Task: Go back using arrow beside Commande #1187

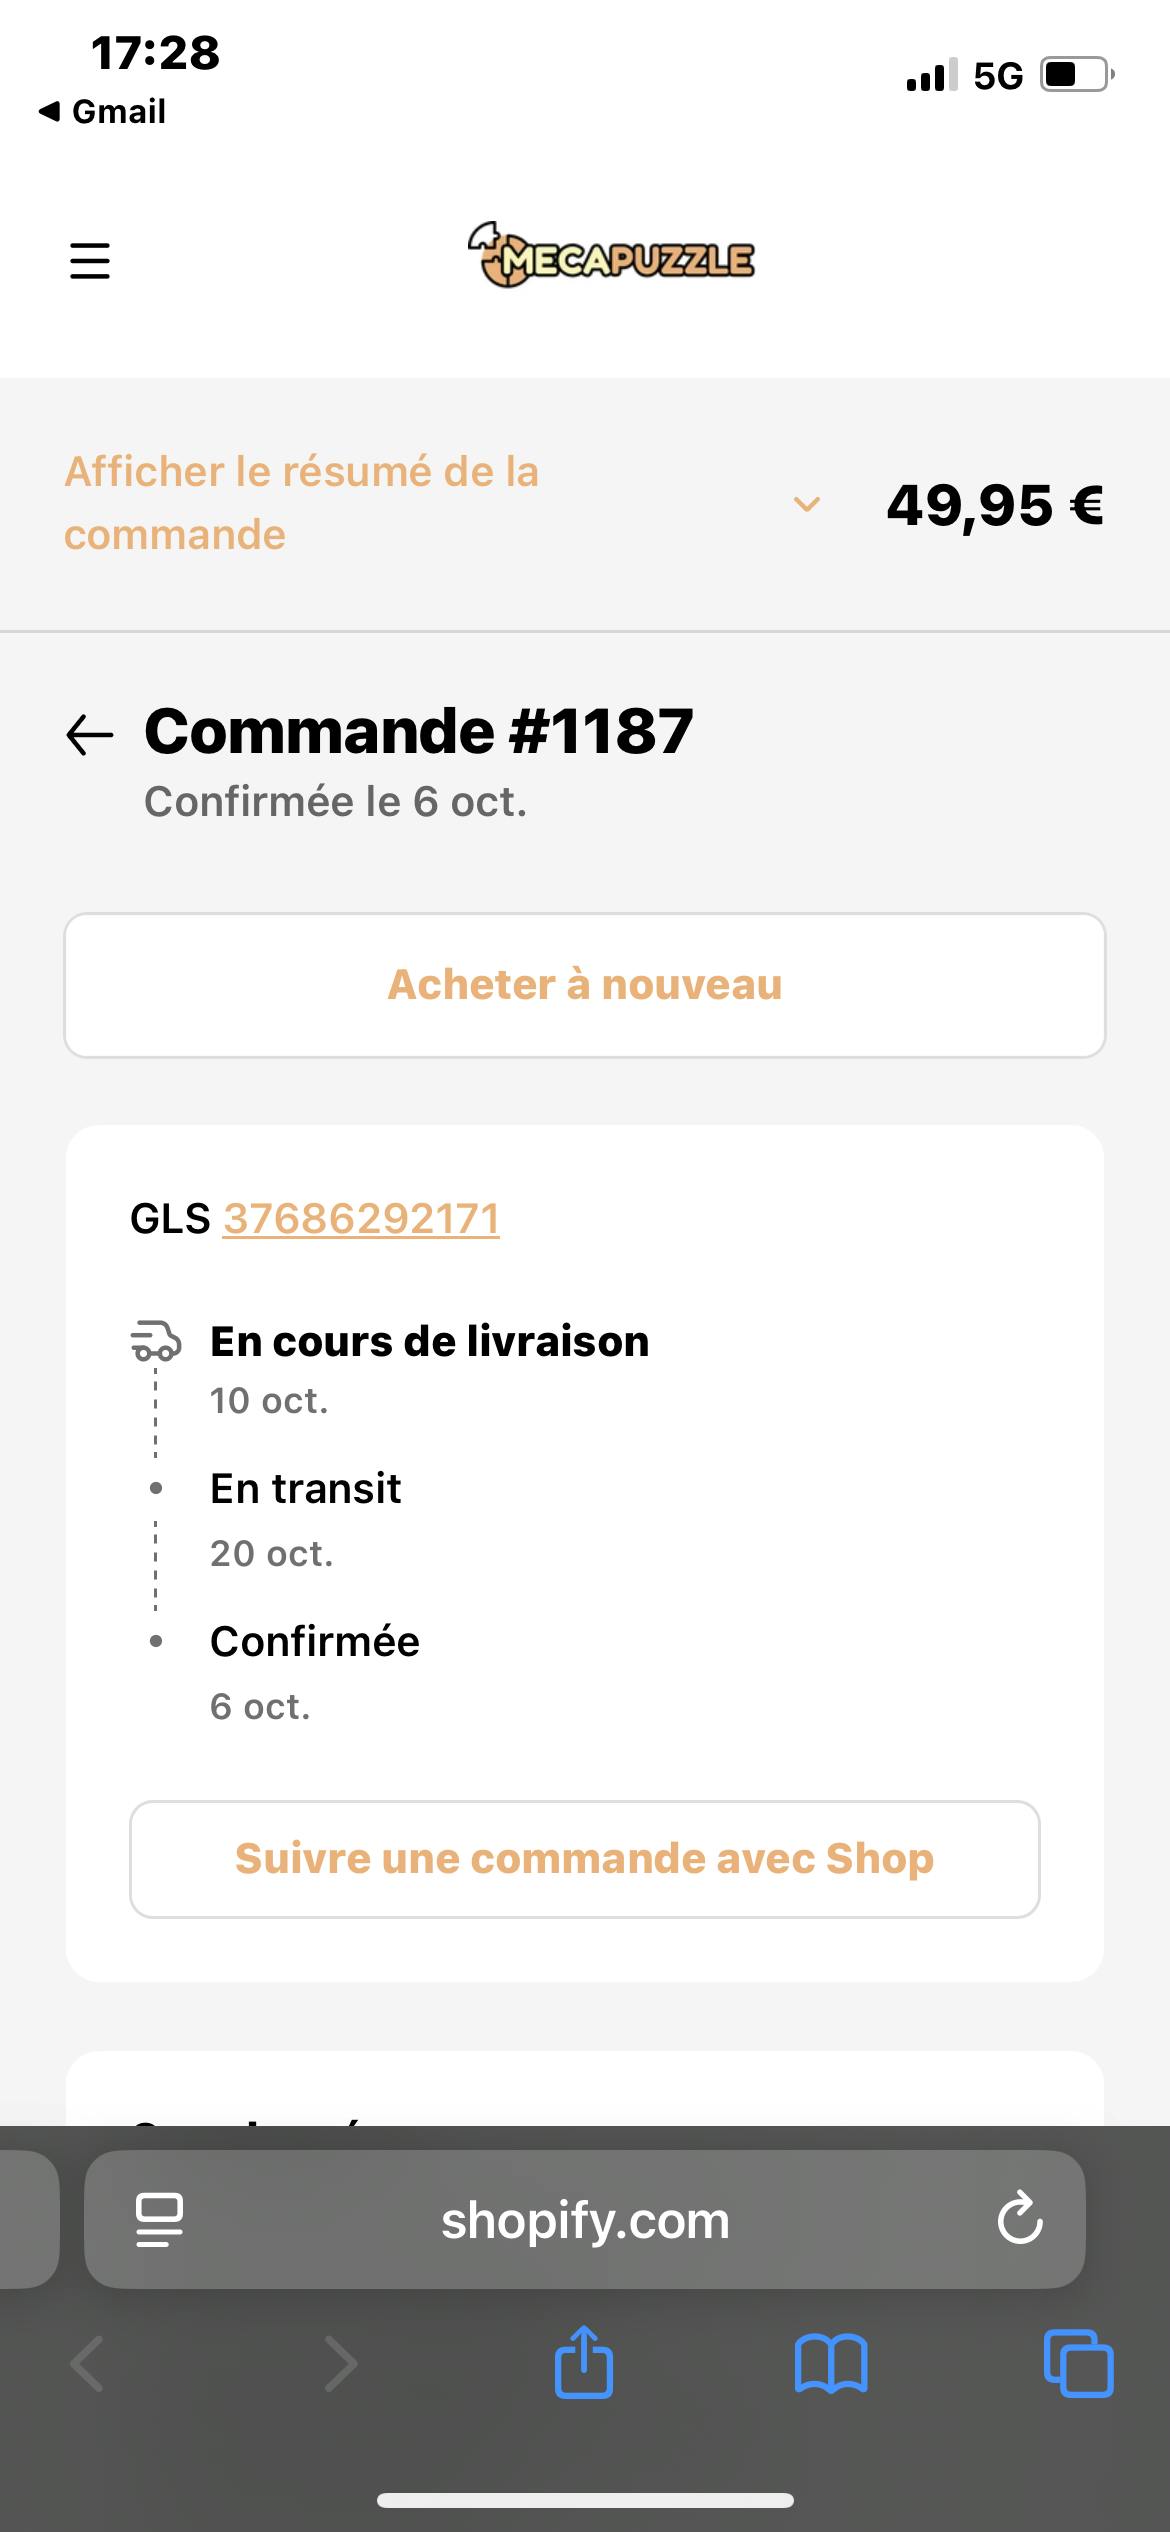Action: coord(90,735)
